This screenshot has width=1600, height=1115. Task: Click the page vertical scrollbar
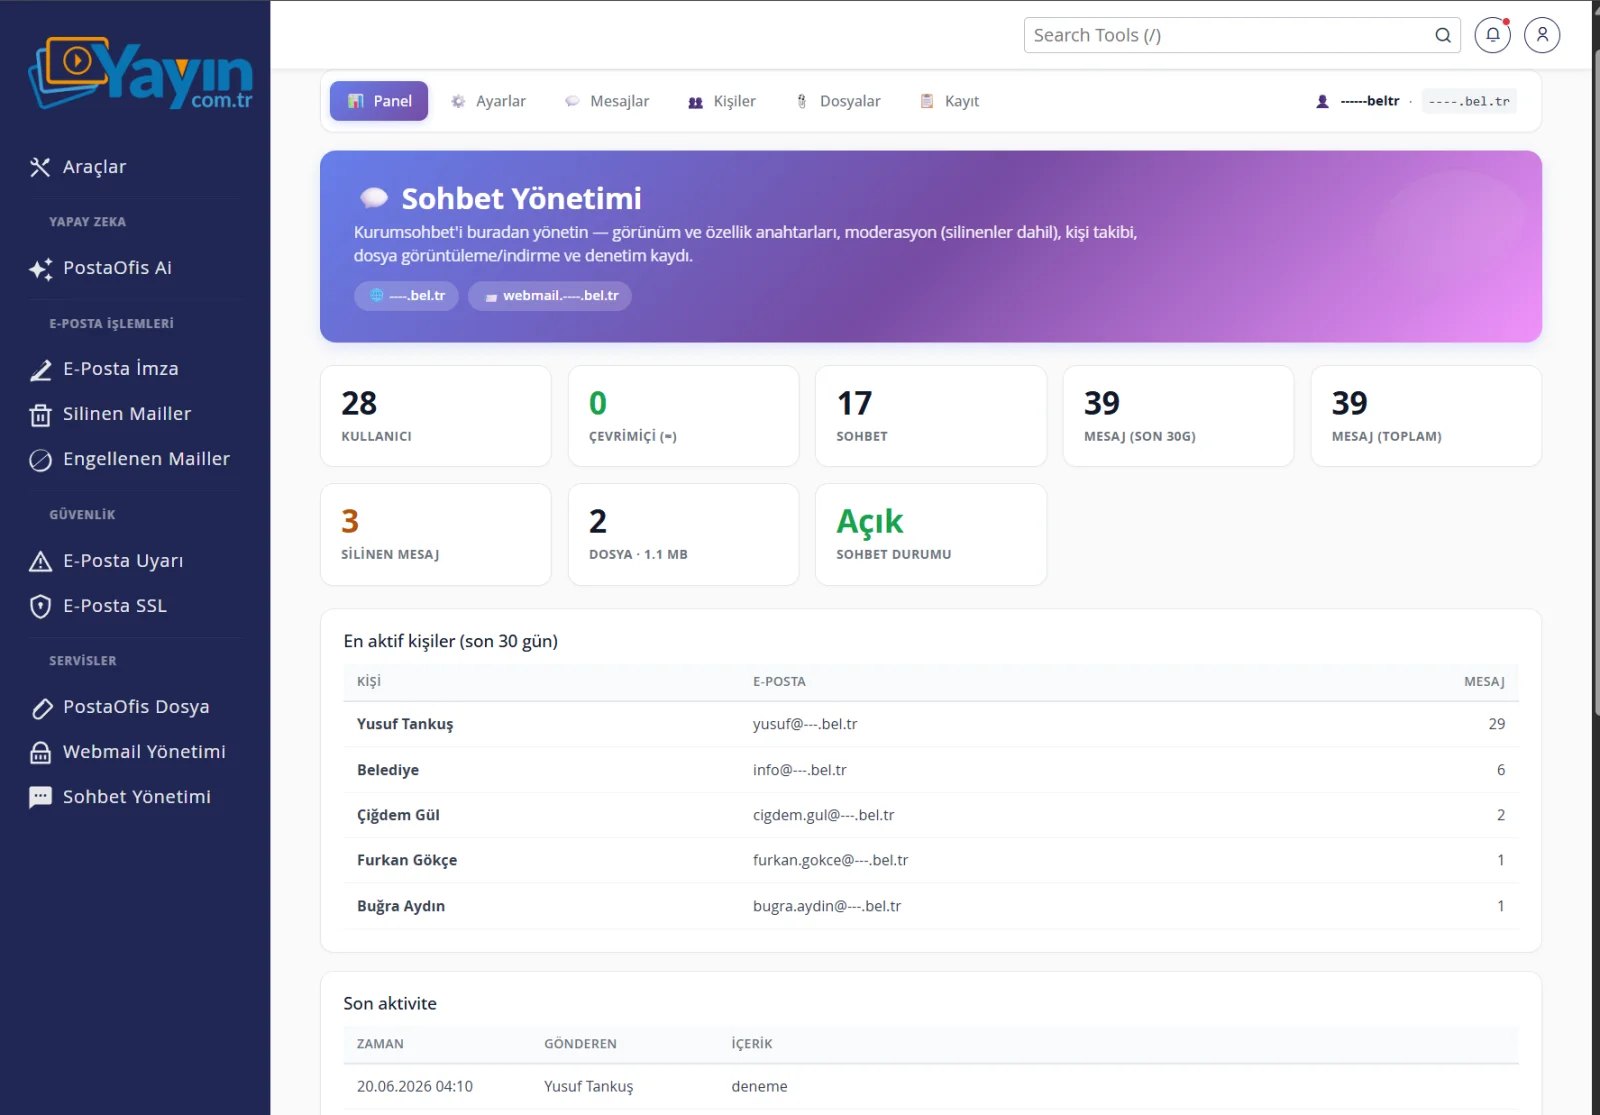(1595, 380)
